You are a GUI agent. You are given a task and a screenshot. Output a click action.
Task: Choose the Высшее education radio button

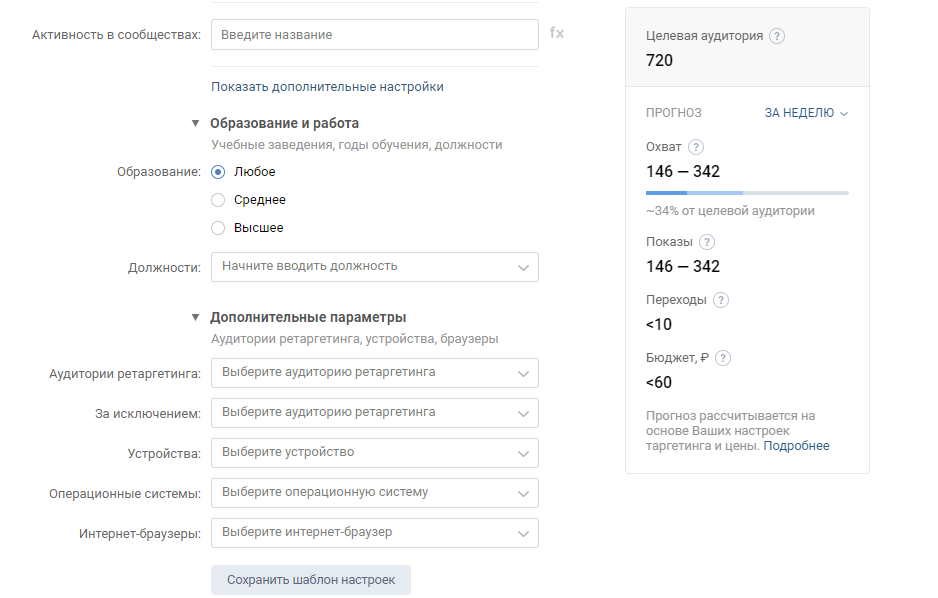pyautogui.click(x=218, y=228)
